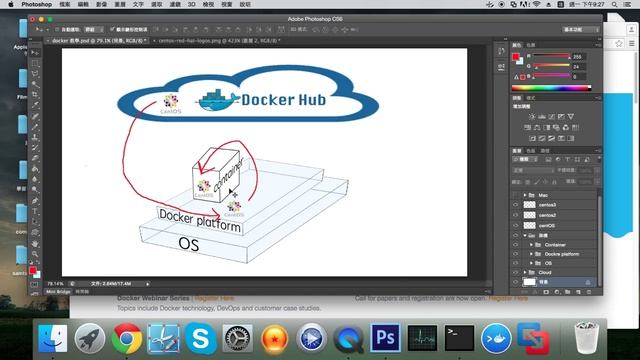Select the Move tool in the toolbox

(x=35, y=52)
